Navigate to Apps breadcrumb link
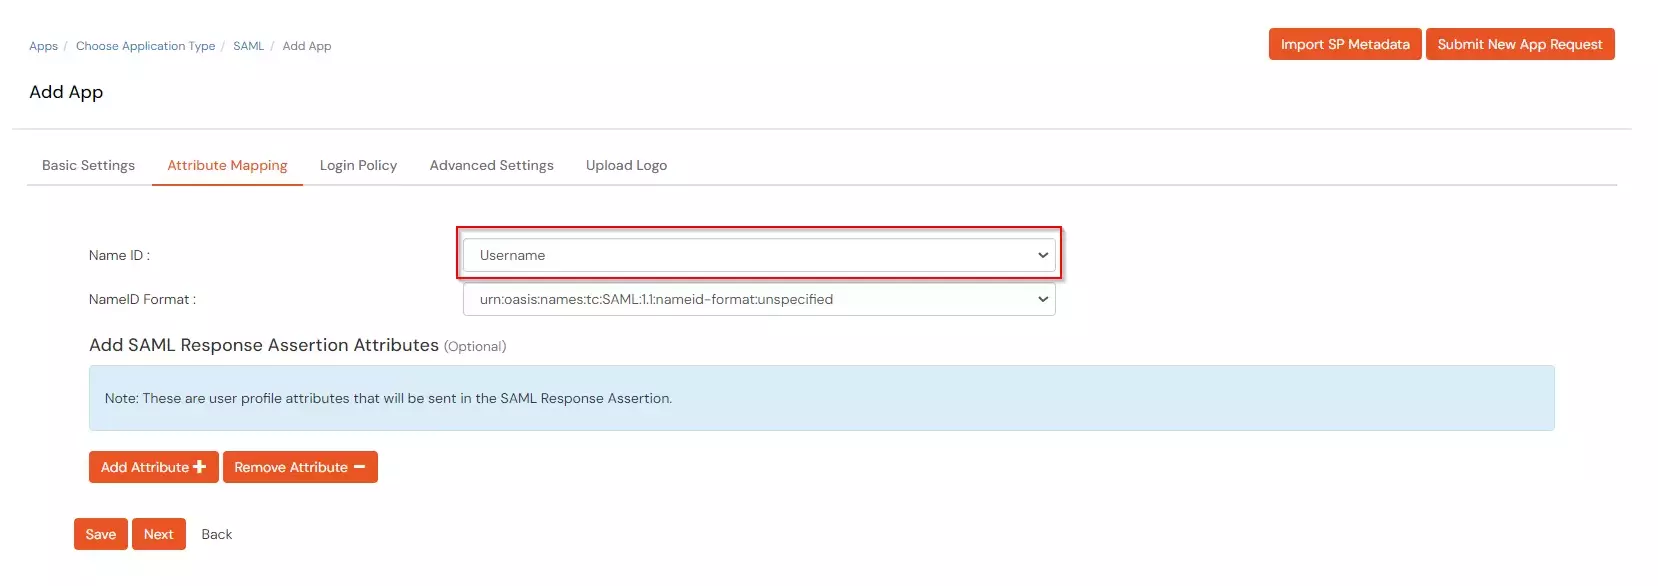 pos(43,46)
